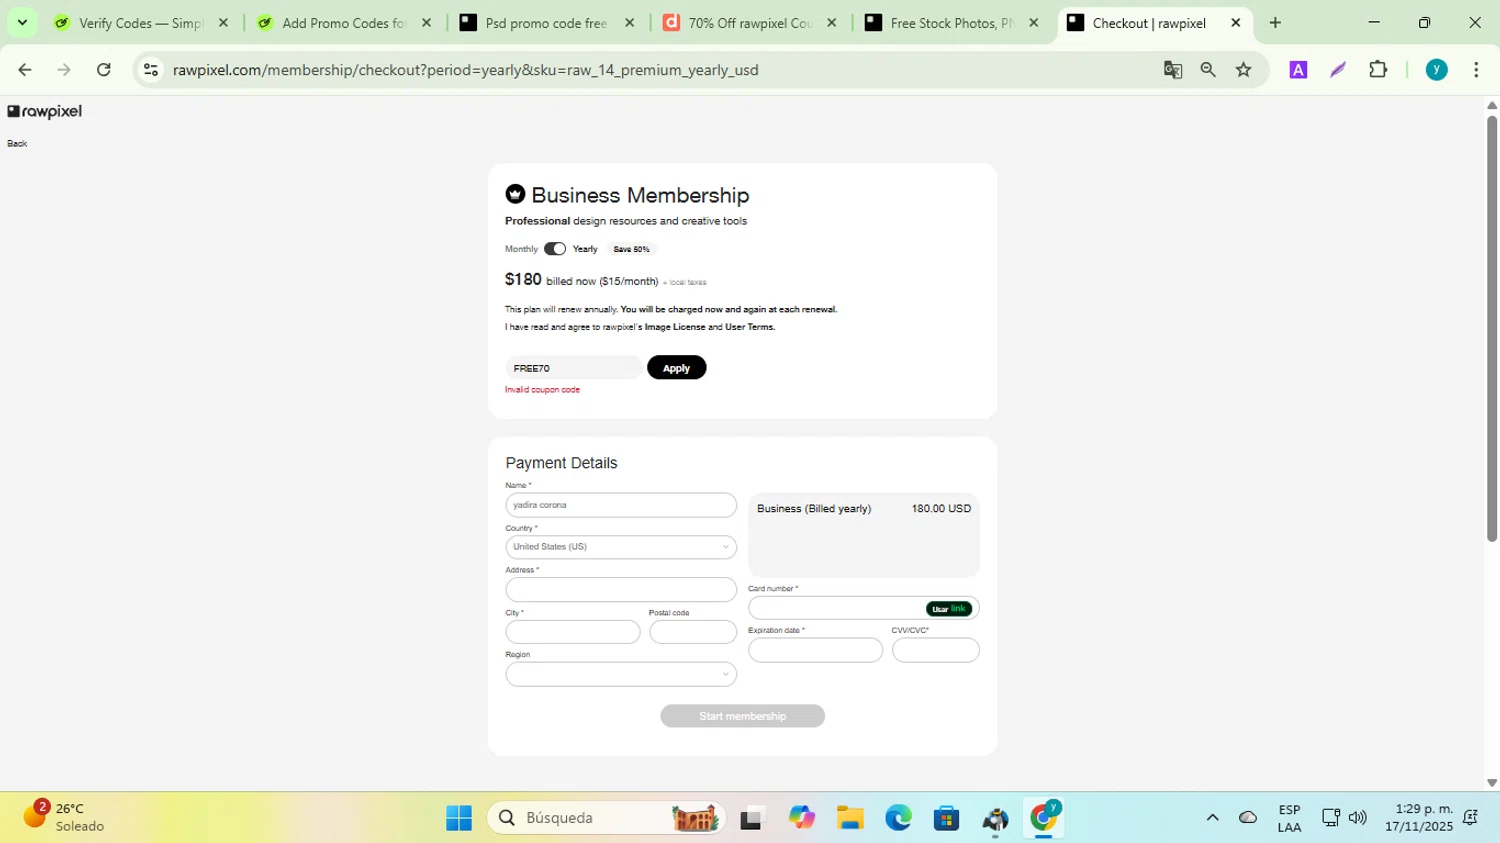Open the Extensions puzzle icon
1500x843 pixels.
tap(1378, 70)
